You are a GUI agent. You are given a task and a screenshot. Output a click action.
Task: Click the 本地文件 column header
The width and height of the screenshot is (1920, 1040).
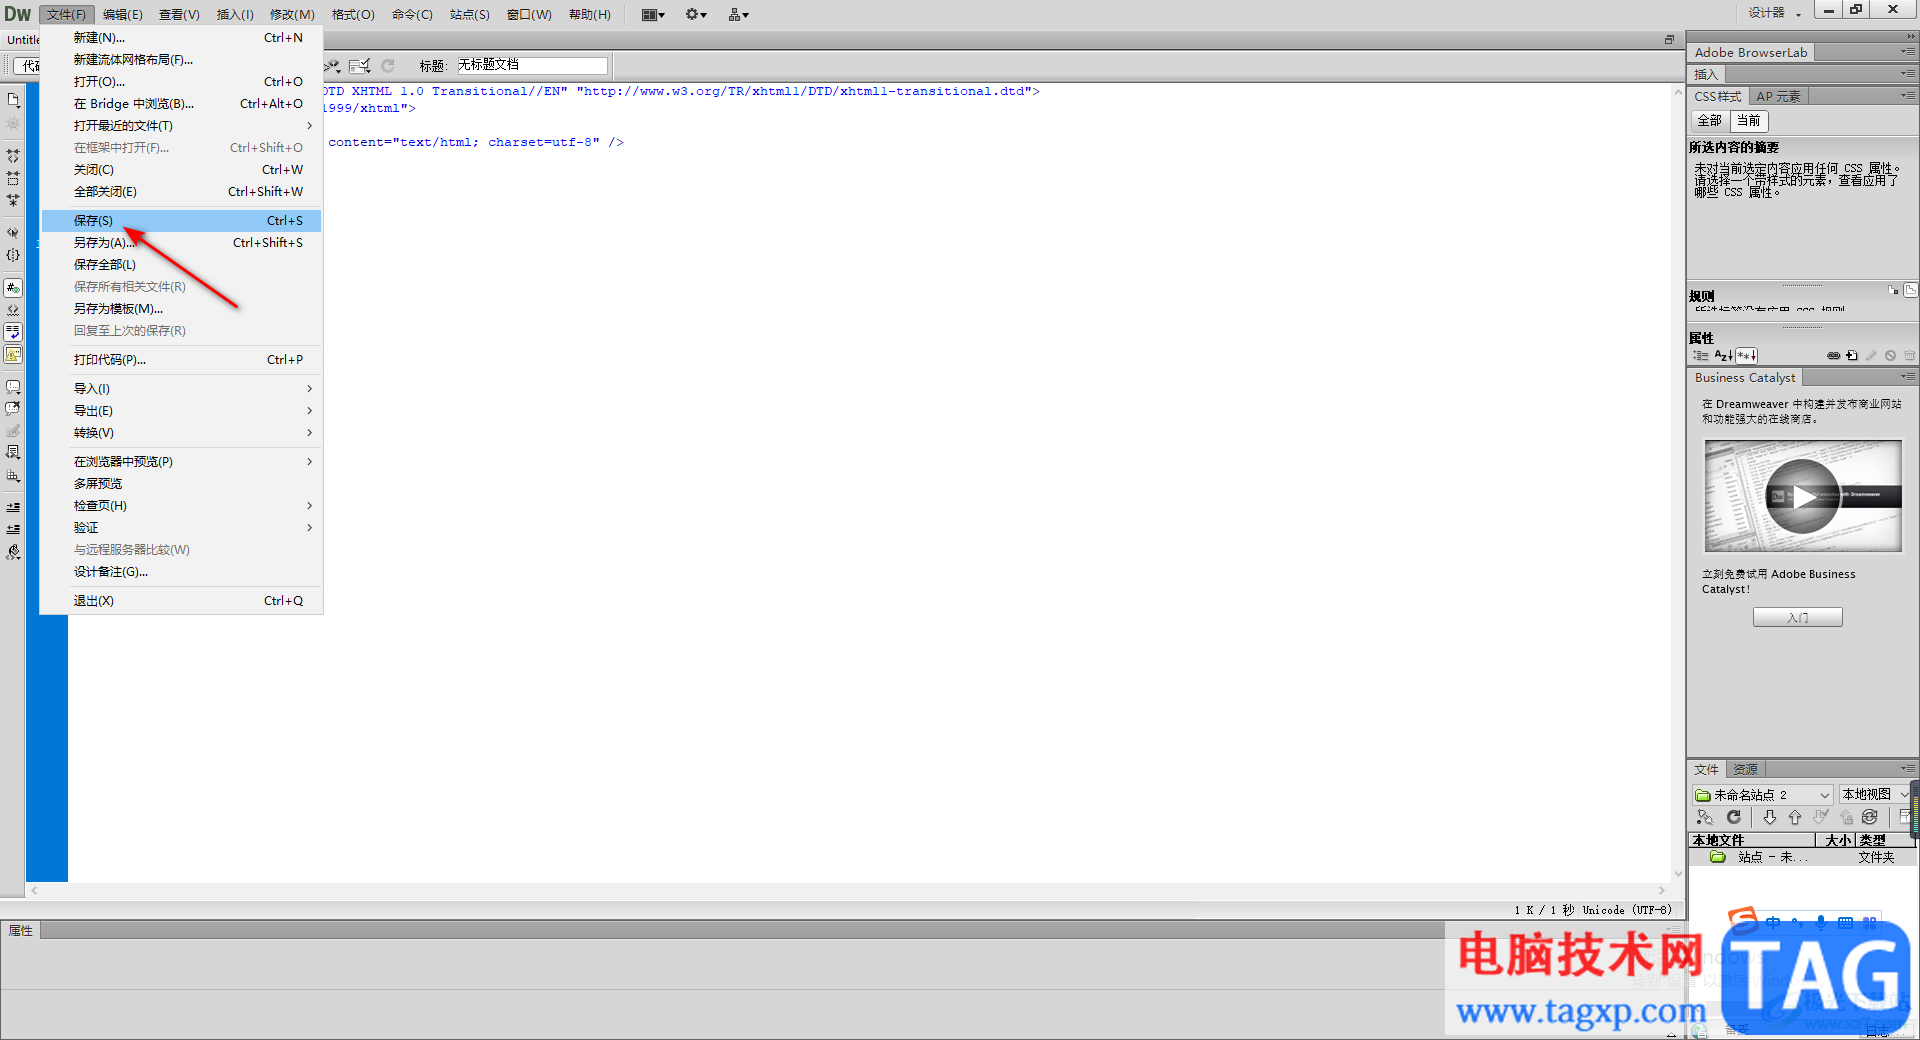1752,840
